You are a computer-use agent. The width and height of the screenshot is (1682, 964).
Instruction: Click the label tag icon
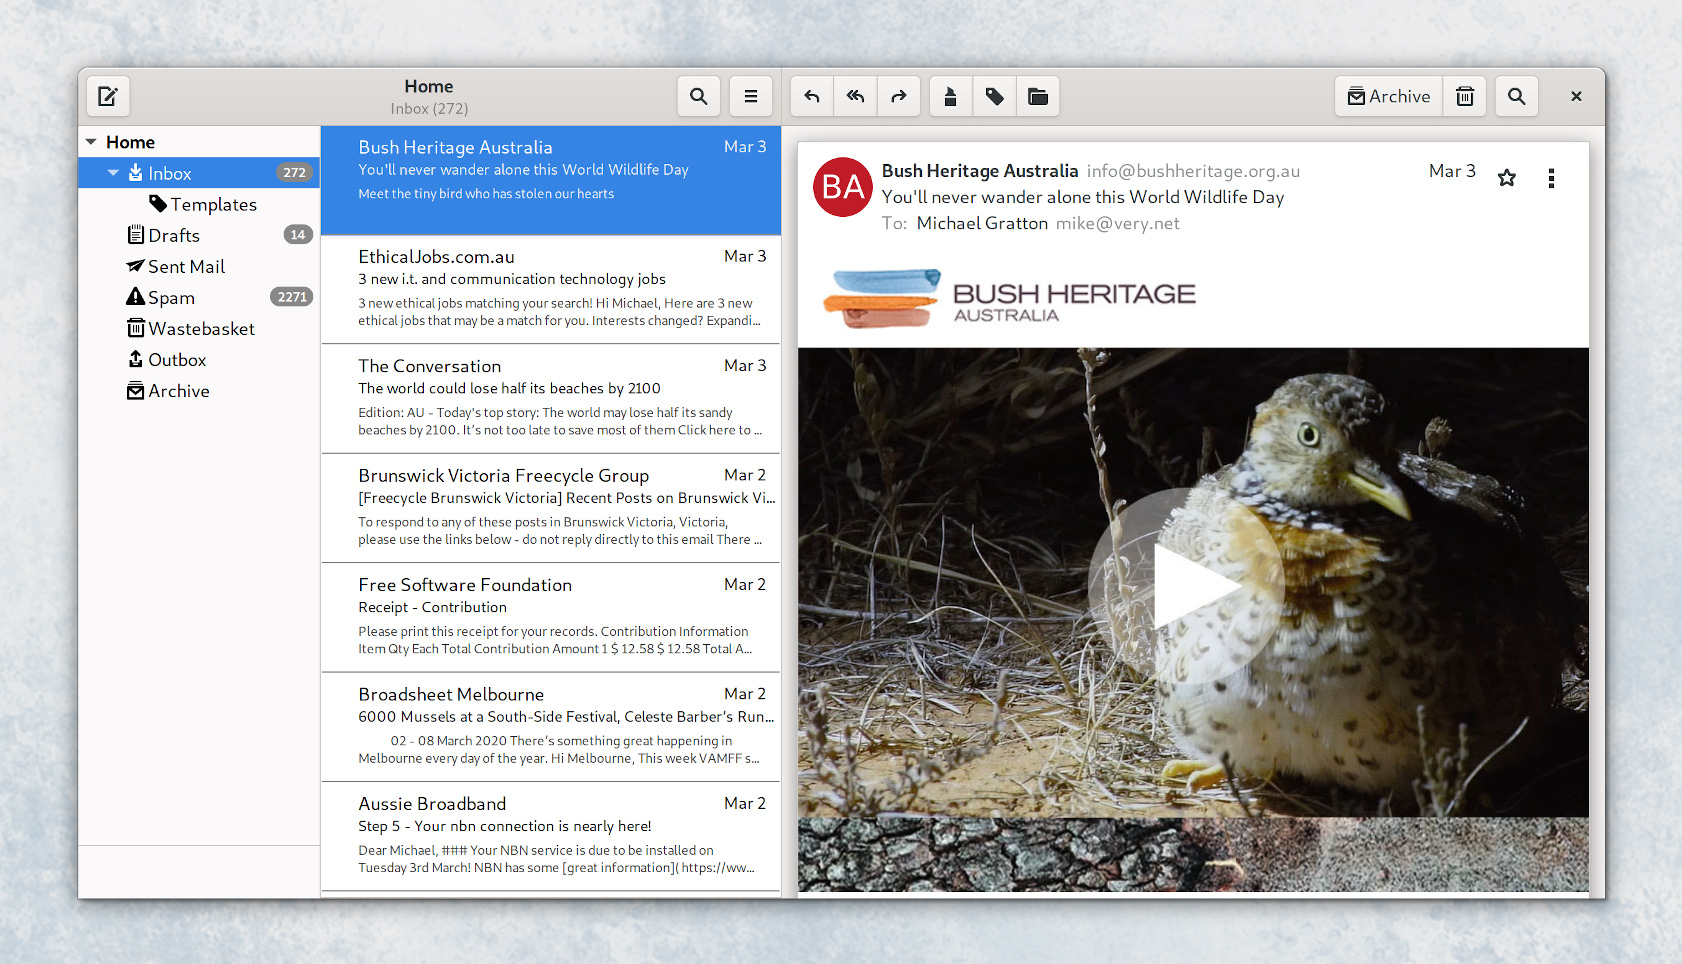click(995, 96)
